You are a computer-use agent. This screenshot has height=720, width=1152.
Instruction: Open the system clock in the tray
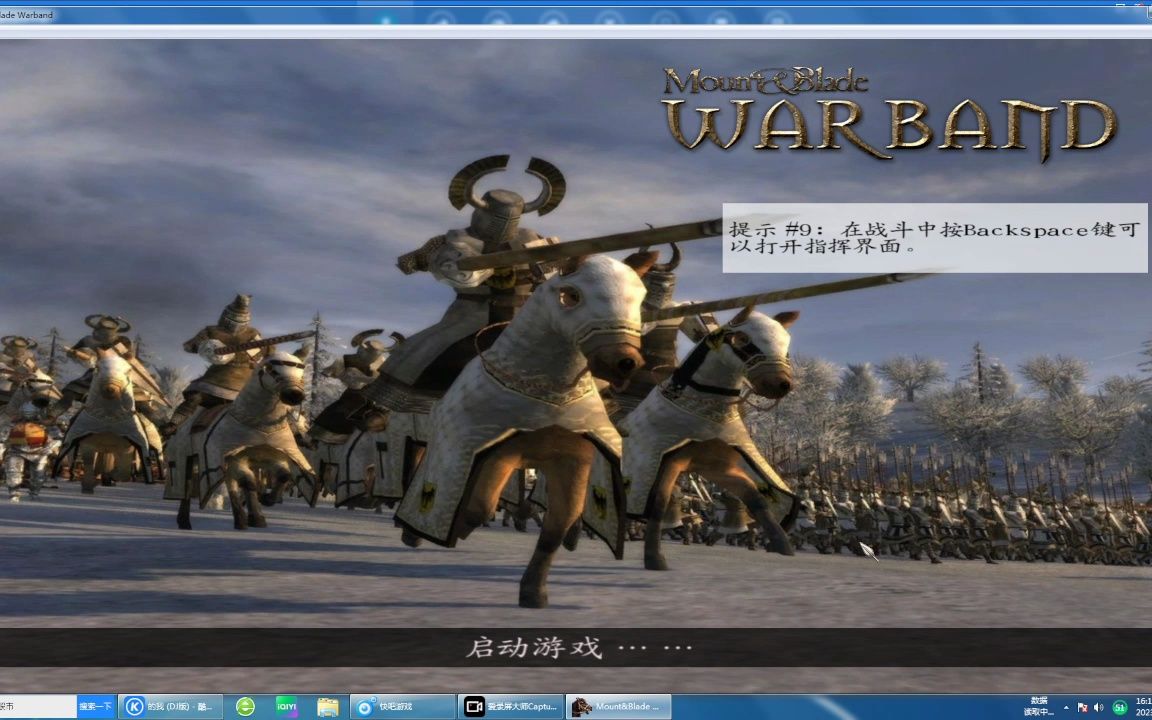pos(1143,707)
